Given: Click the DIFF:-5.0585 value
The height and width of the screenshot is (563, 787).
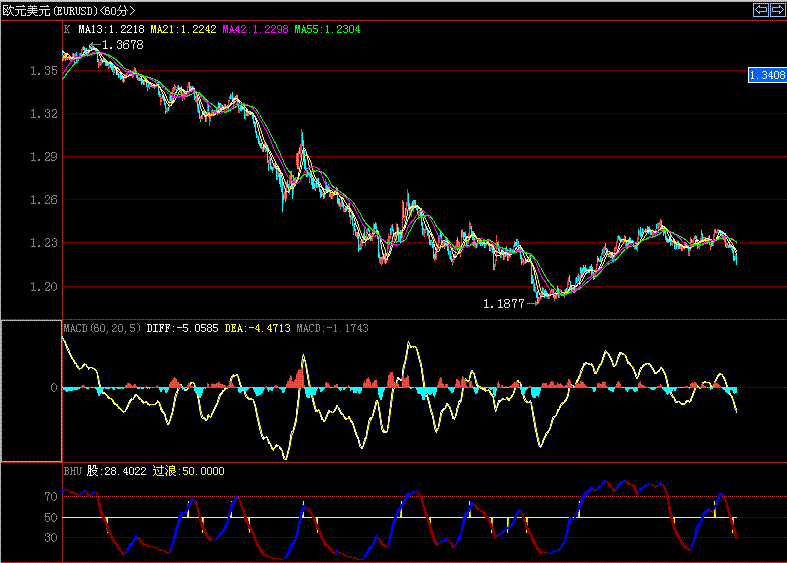Looking at the screenshot, I should 183,328.
